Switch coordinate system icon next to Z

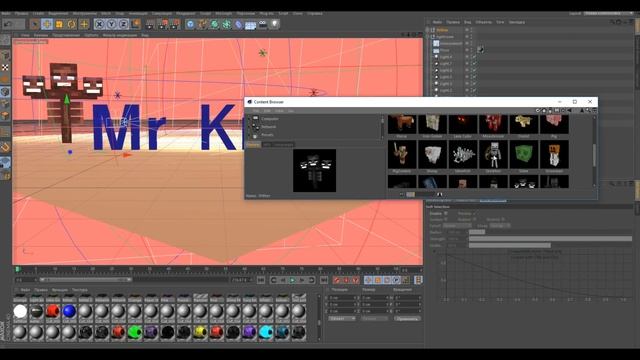(x=136, y=24)
